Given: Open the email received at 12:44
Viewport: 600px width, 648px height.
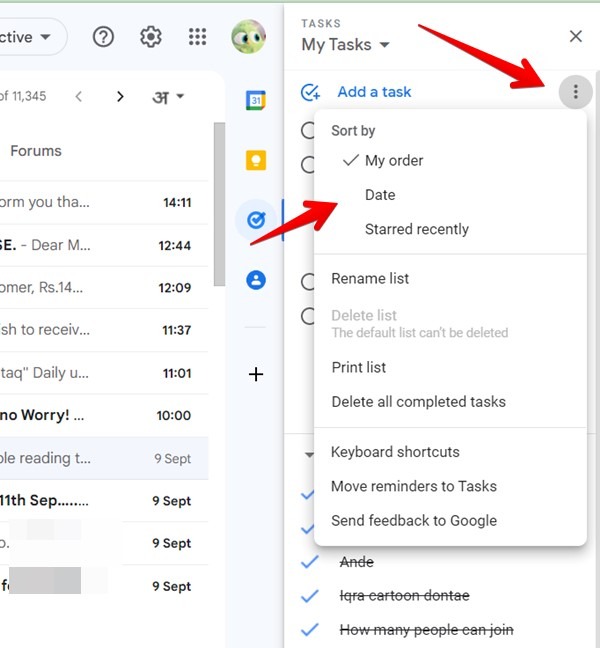Looking at the screenshot, I should (104, 245).
